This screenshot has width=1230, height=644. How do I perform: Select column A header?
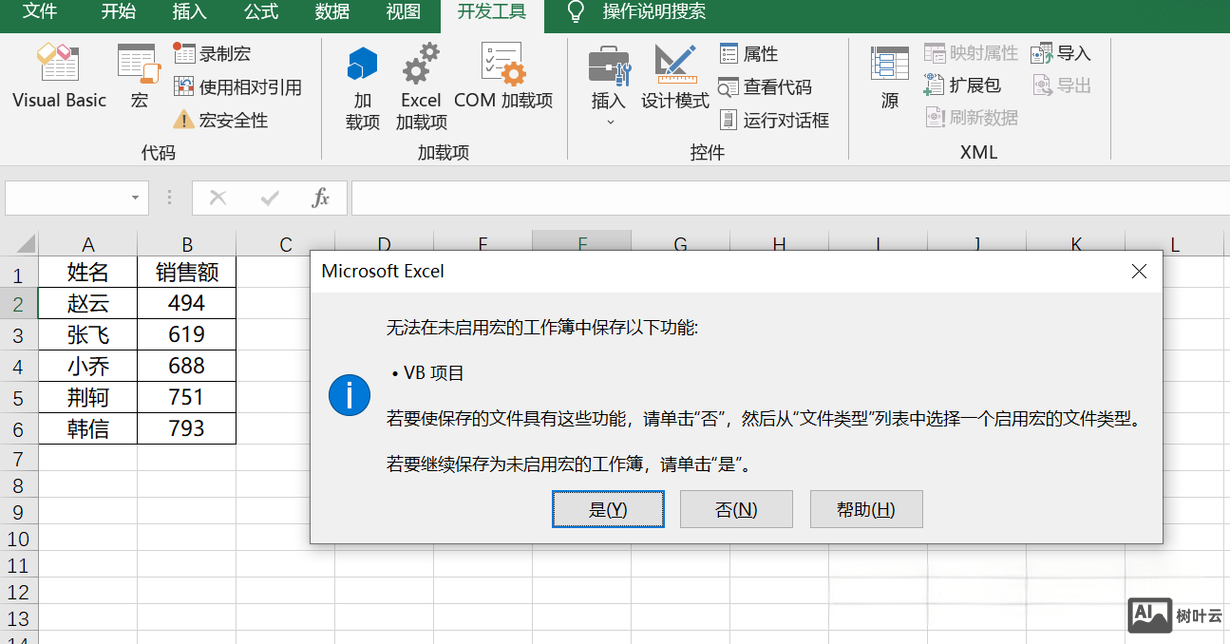(x=88, y=244)
